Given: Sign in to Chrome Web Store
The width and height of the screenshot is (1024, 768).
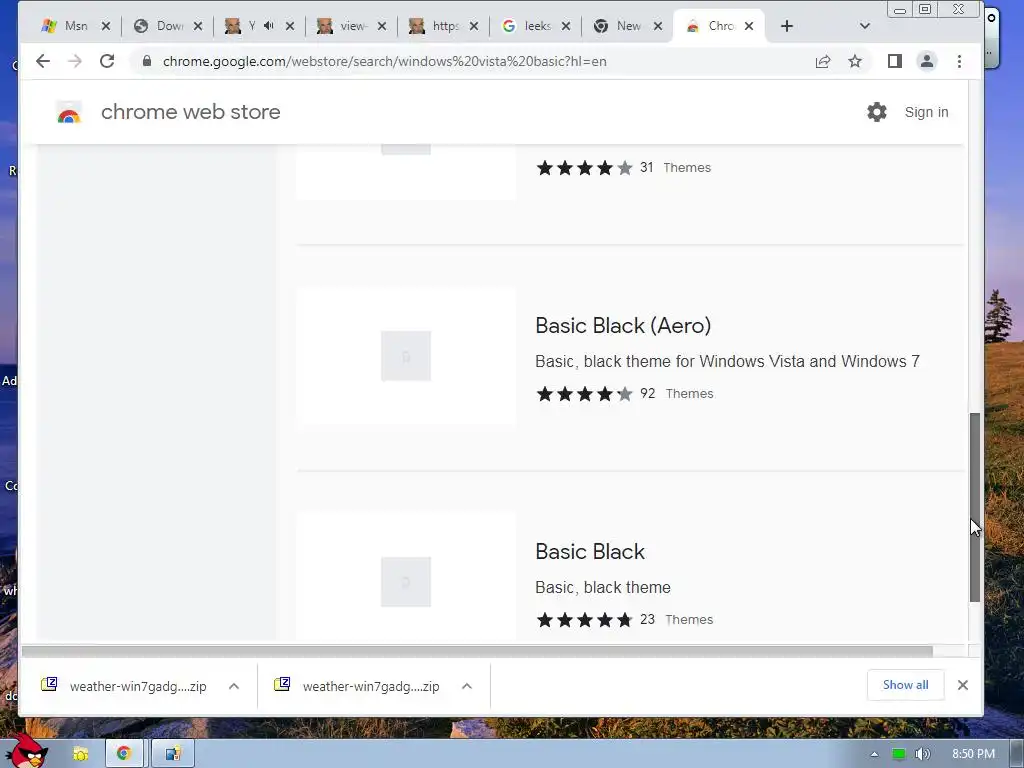Looking at the screenshot, I should [x=926, y=112].
